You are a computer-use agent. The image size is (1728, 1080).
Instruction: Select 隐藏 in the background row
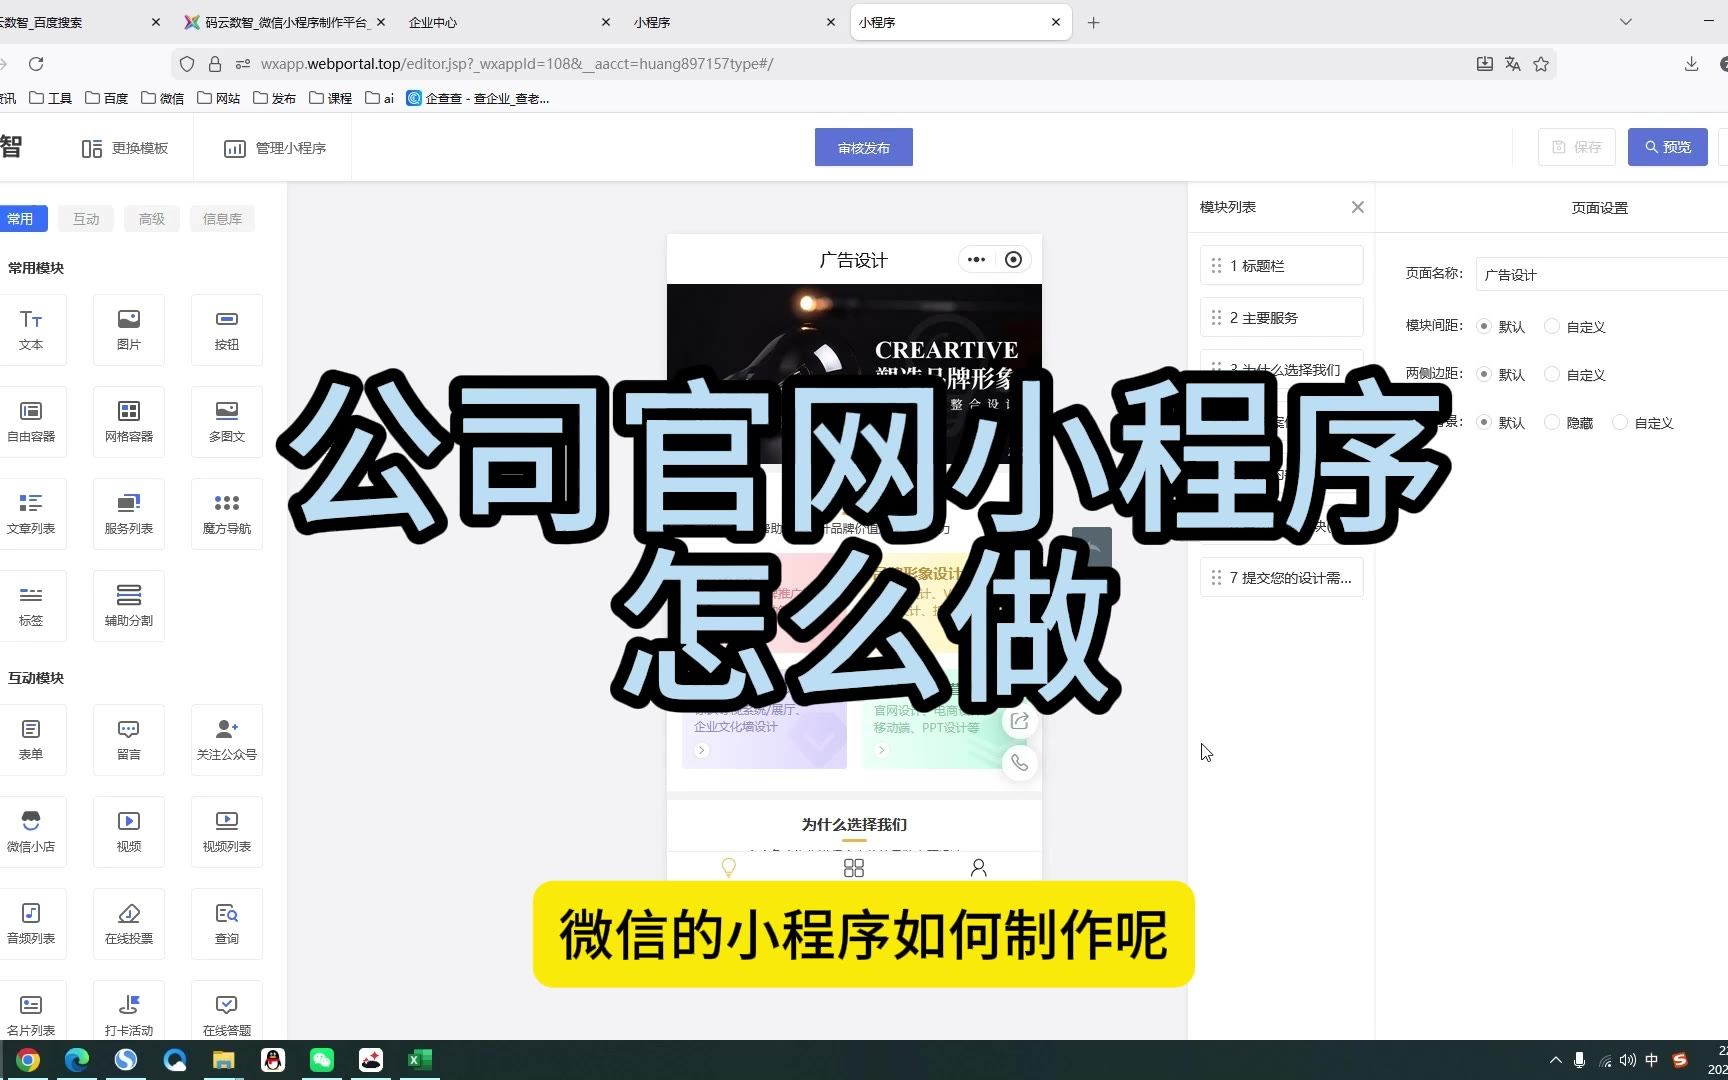click(x=1552, y=422)
